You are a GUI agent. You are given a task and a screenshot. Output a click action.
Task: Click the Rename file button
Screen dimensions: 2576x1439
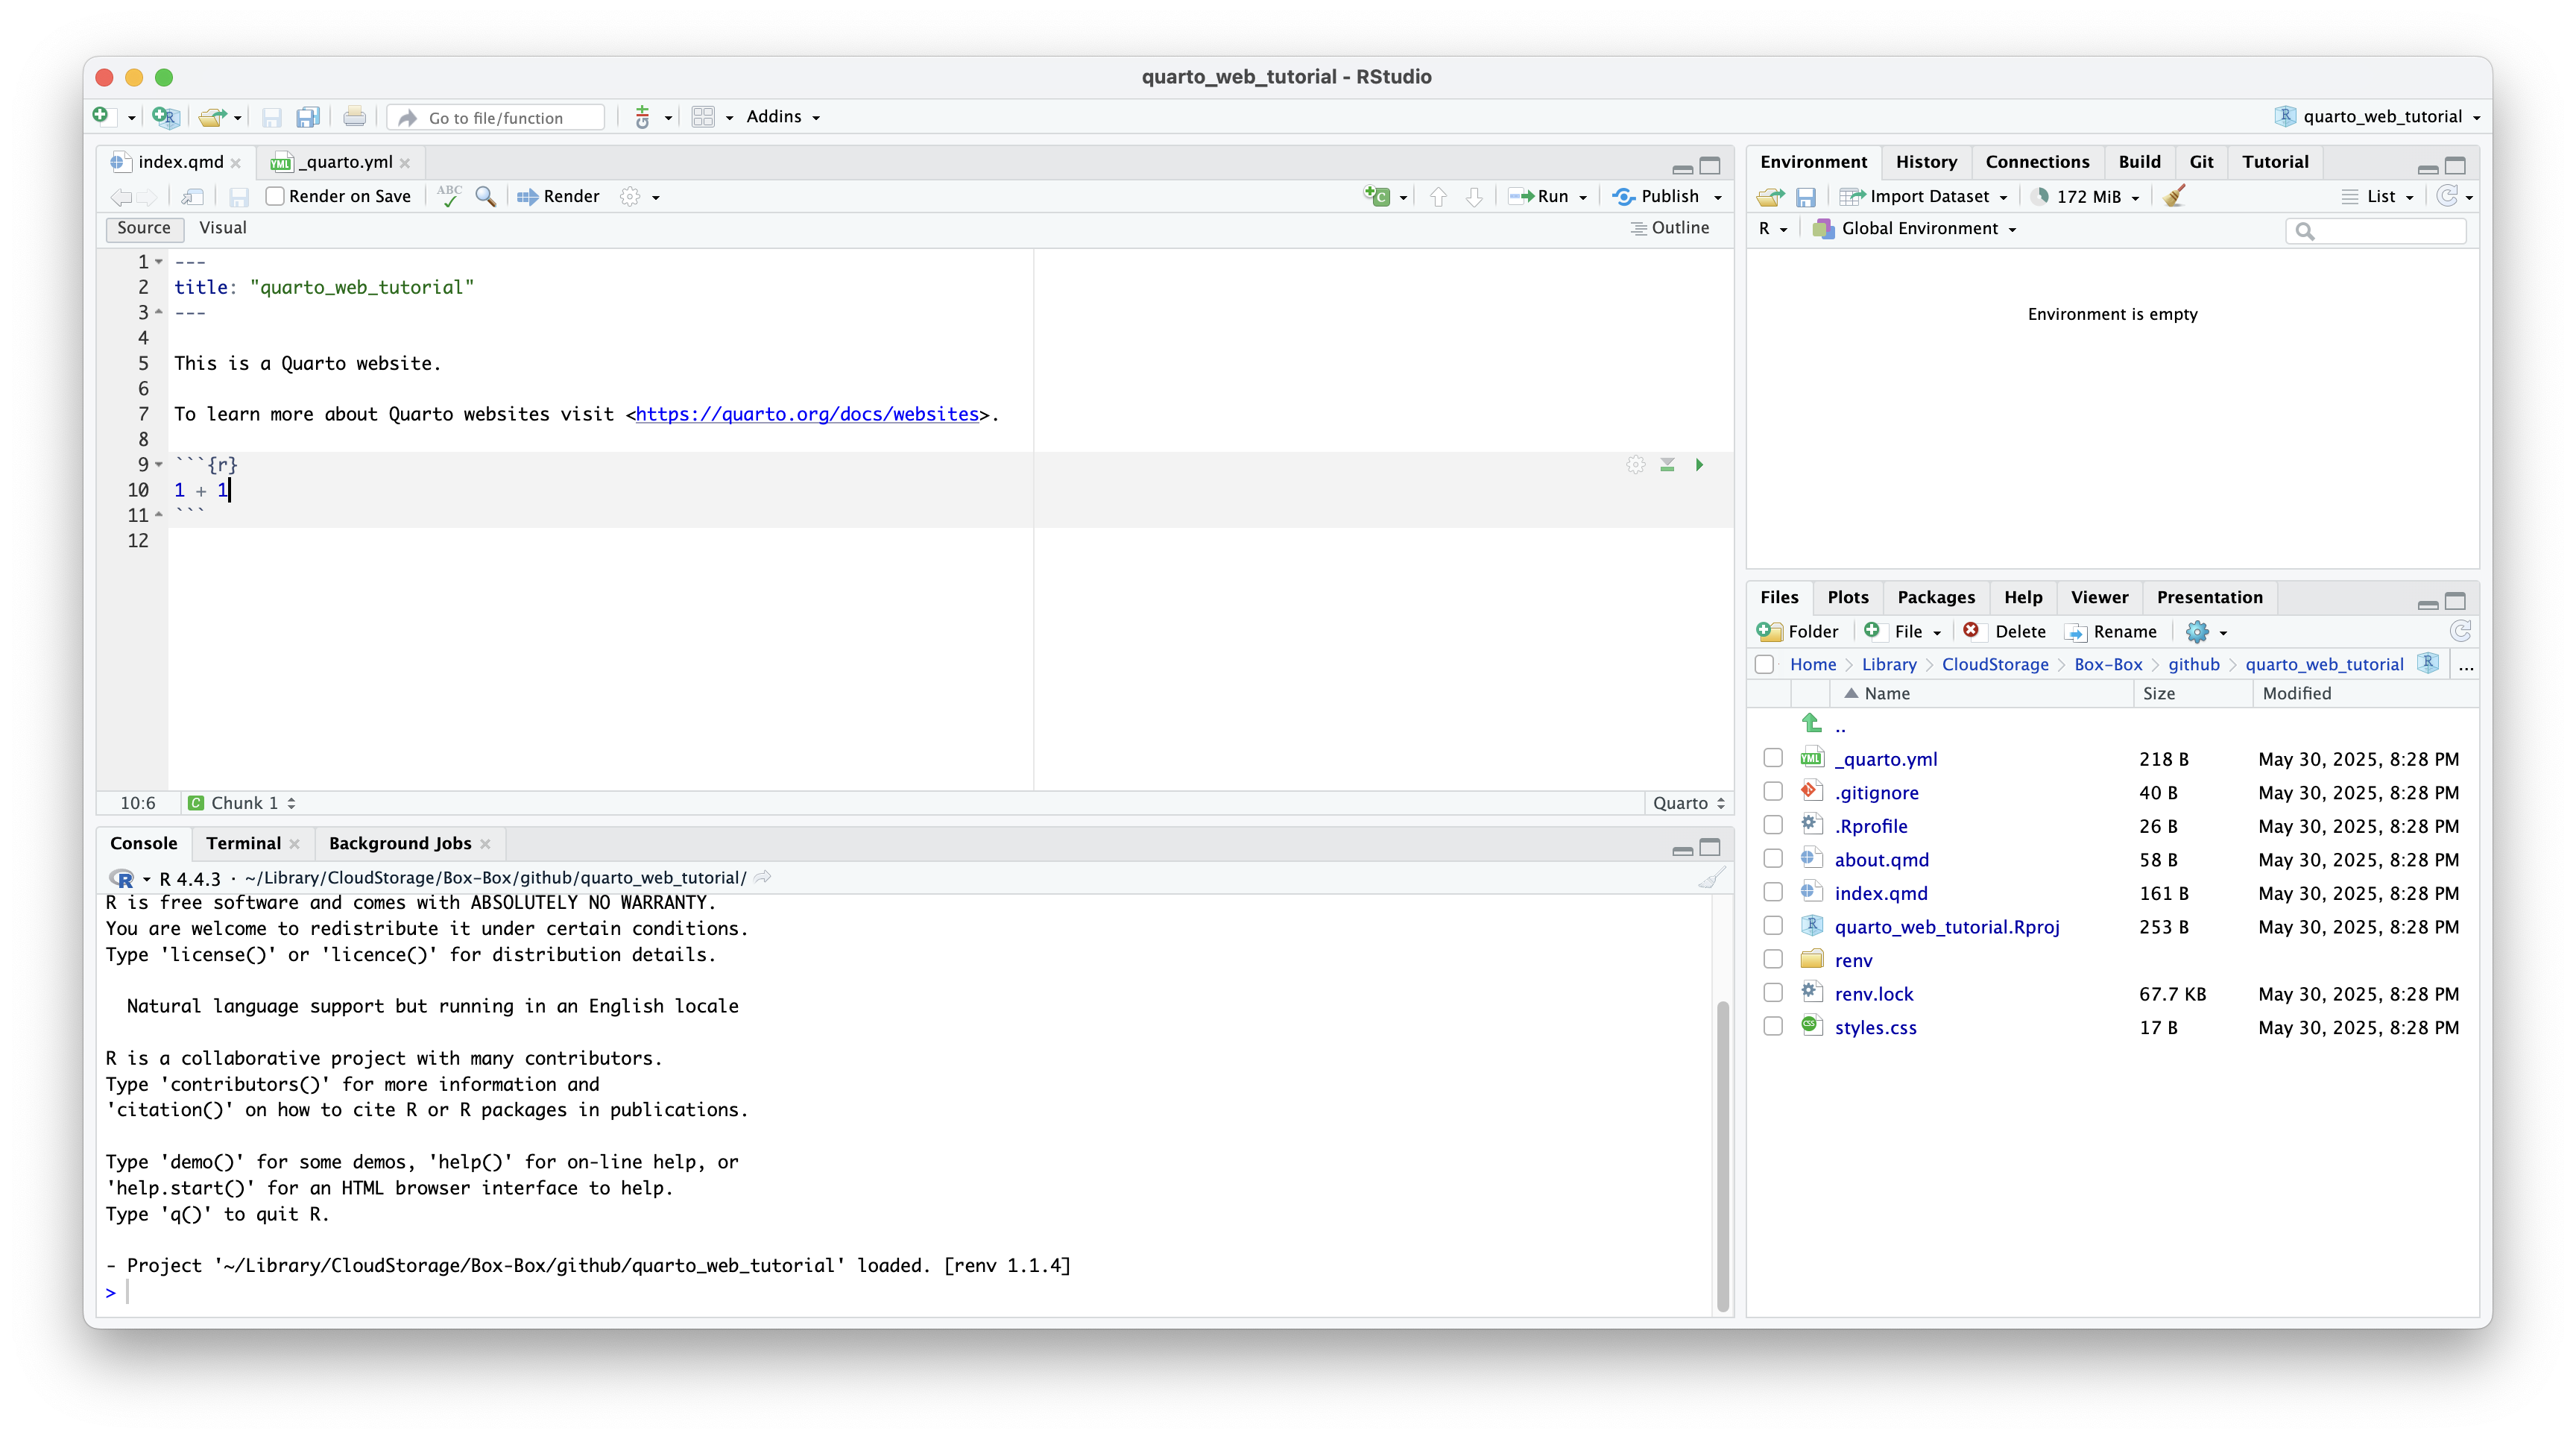pyautogui.click(x=2111, y=631)
